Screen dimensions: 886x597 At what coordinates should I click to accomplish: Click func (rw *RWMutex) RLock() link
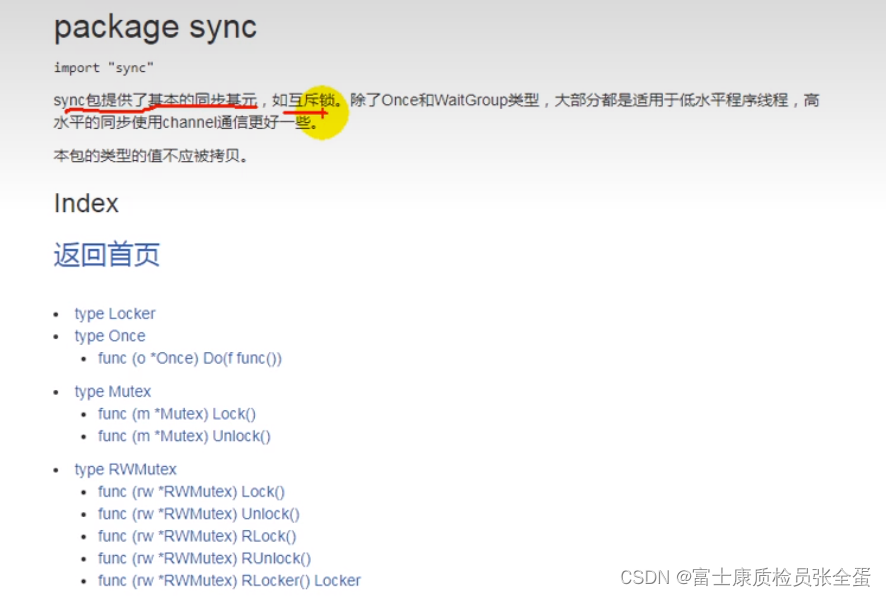click(196, 536)
